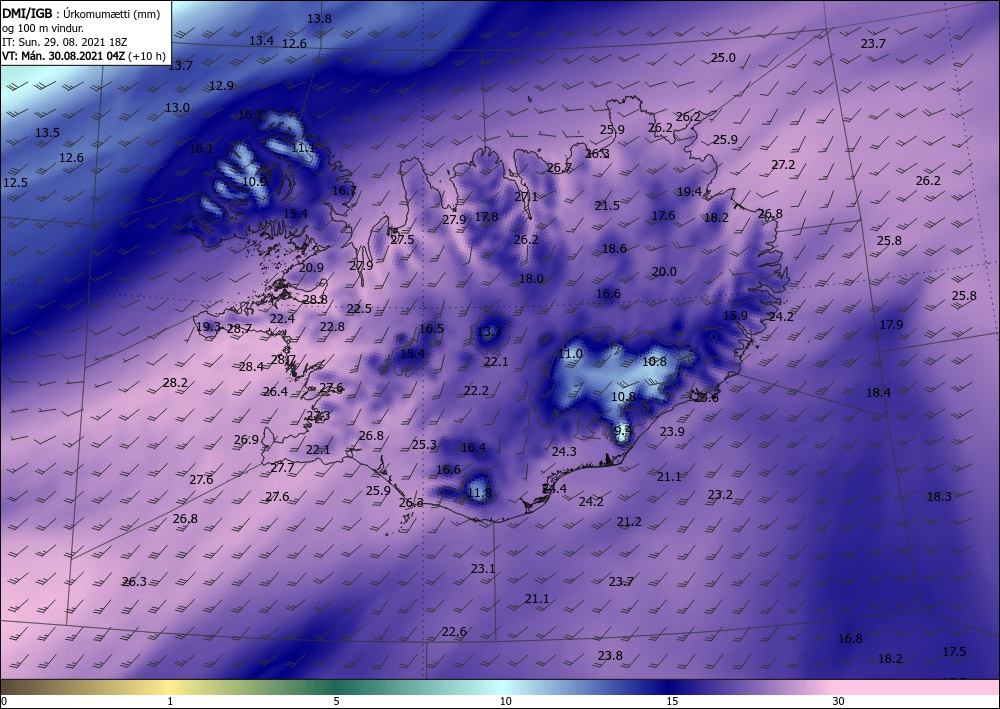Select the 27.1 map value
Image resolution: width=1000 pixels, height=709 pixels.
point(526,196)
